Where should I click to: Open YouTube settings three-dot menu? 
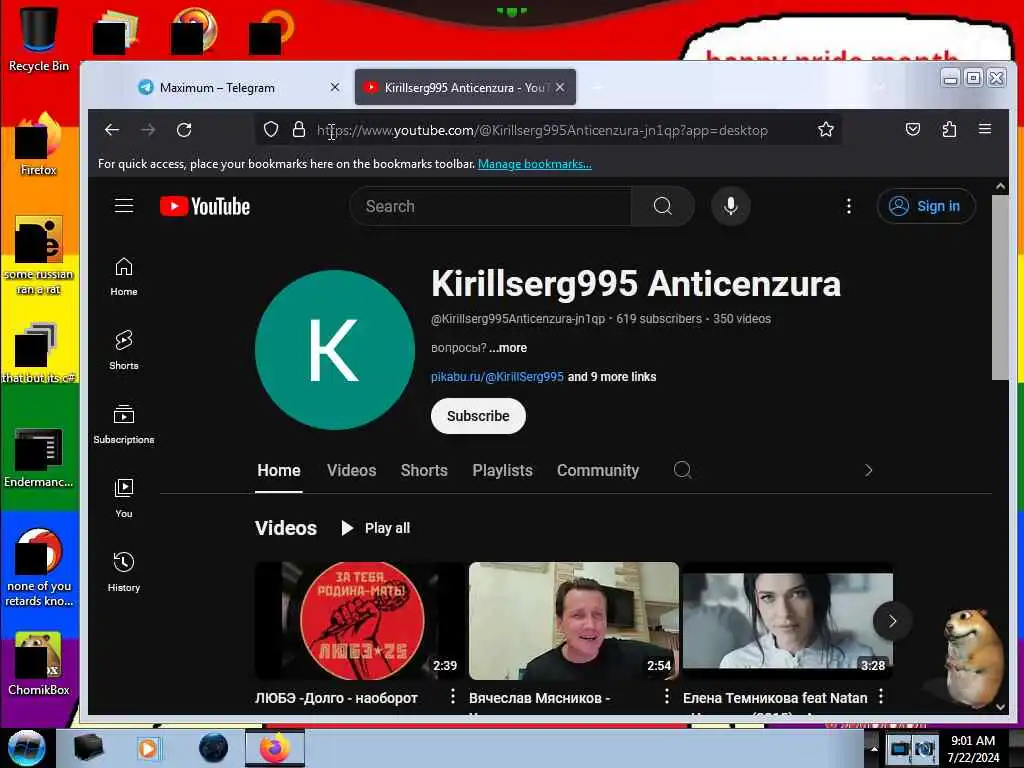(848, 206)
